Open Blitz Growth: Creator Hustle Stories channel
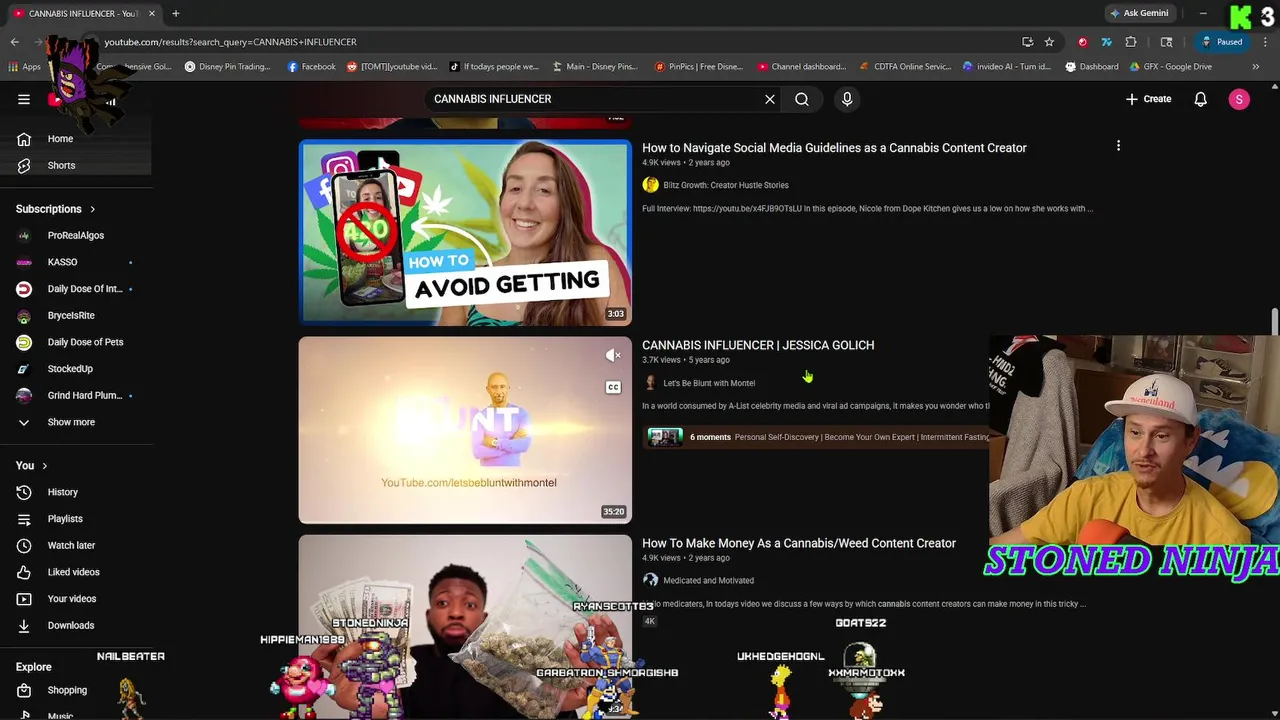The image size is (1280, 720). [726, 185]
